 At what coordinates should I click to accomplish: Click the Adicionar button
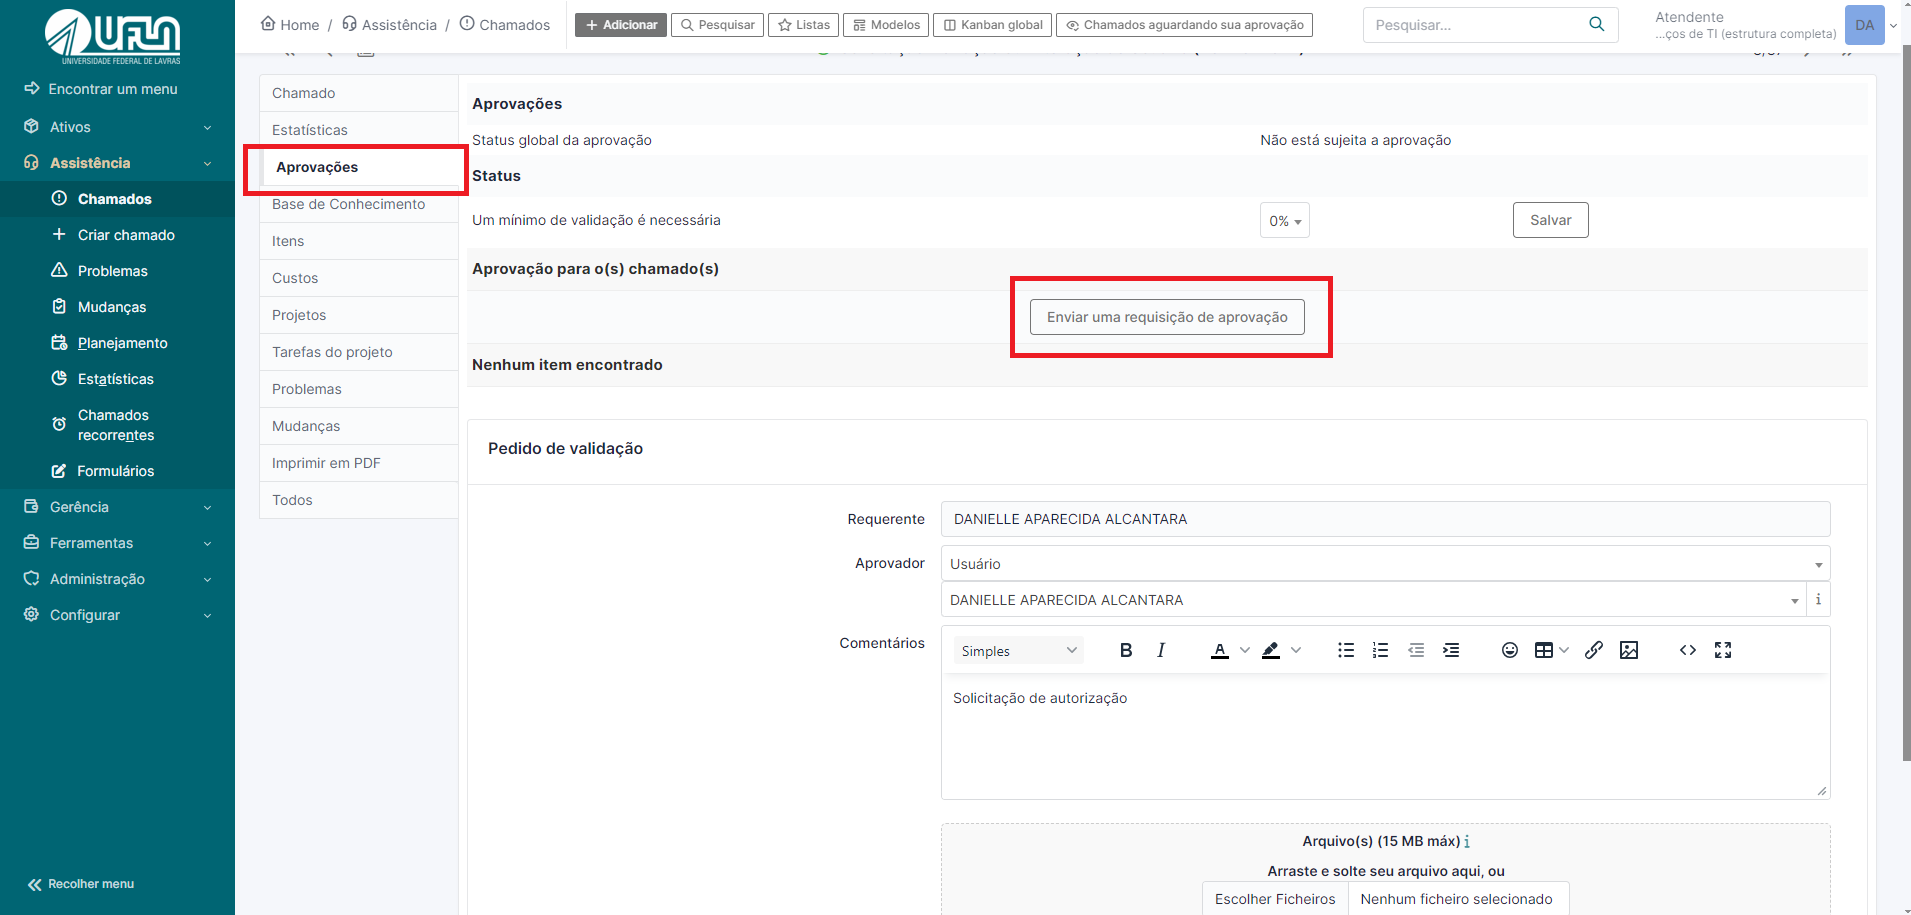point(621,25)
